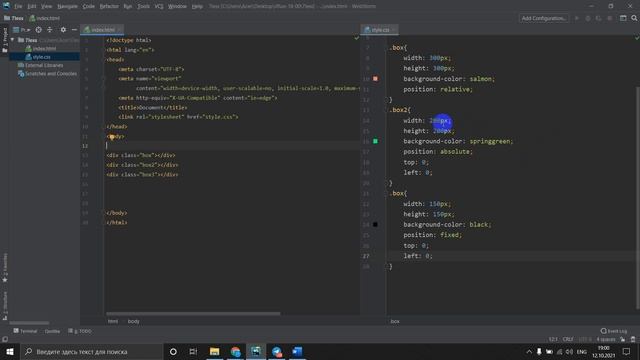Click the springgreen color swatch in gutter
Image resolution: width=640 pixels, height=360 pixels.
click(375, 141)
